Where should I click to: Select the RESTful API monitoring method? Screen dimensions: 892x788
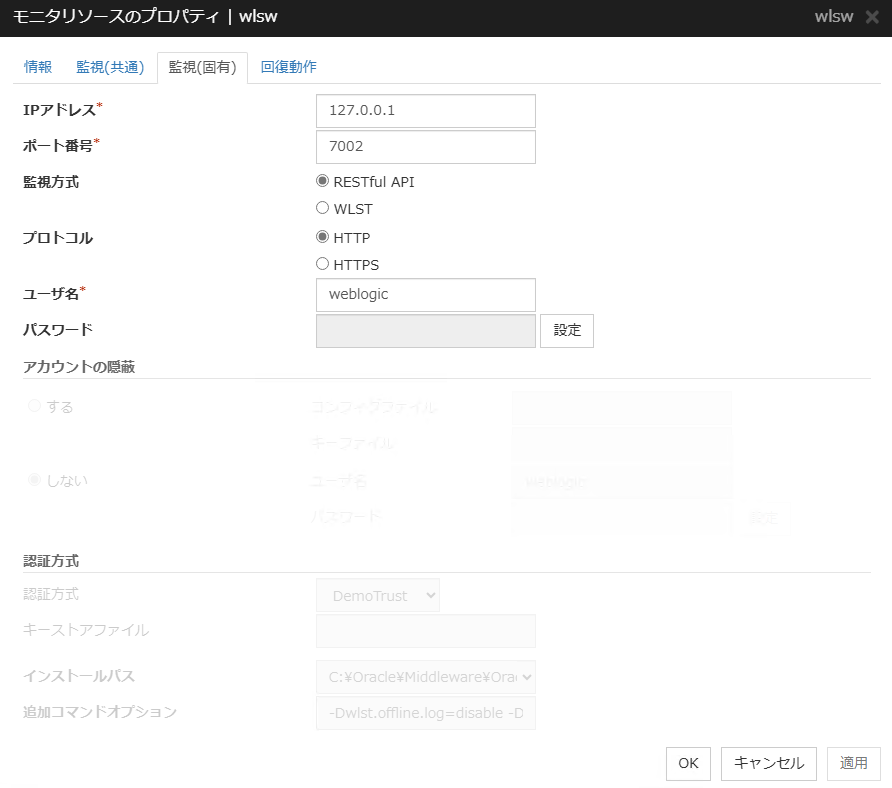[322, 182]
